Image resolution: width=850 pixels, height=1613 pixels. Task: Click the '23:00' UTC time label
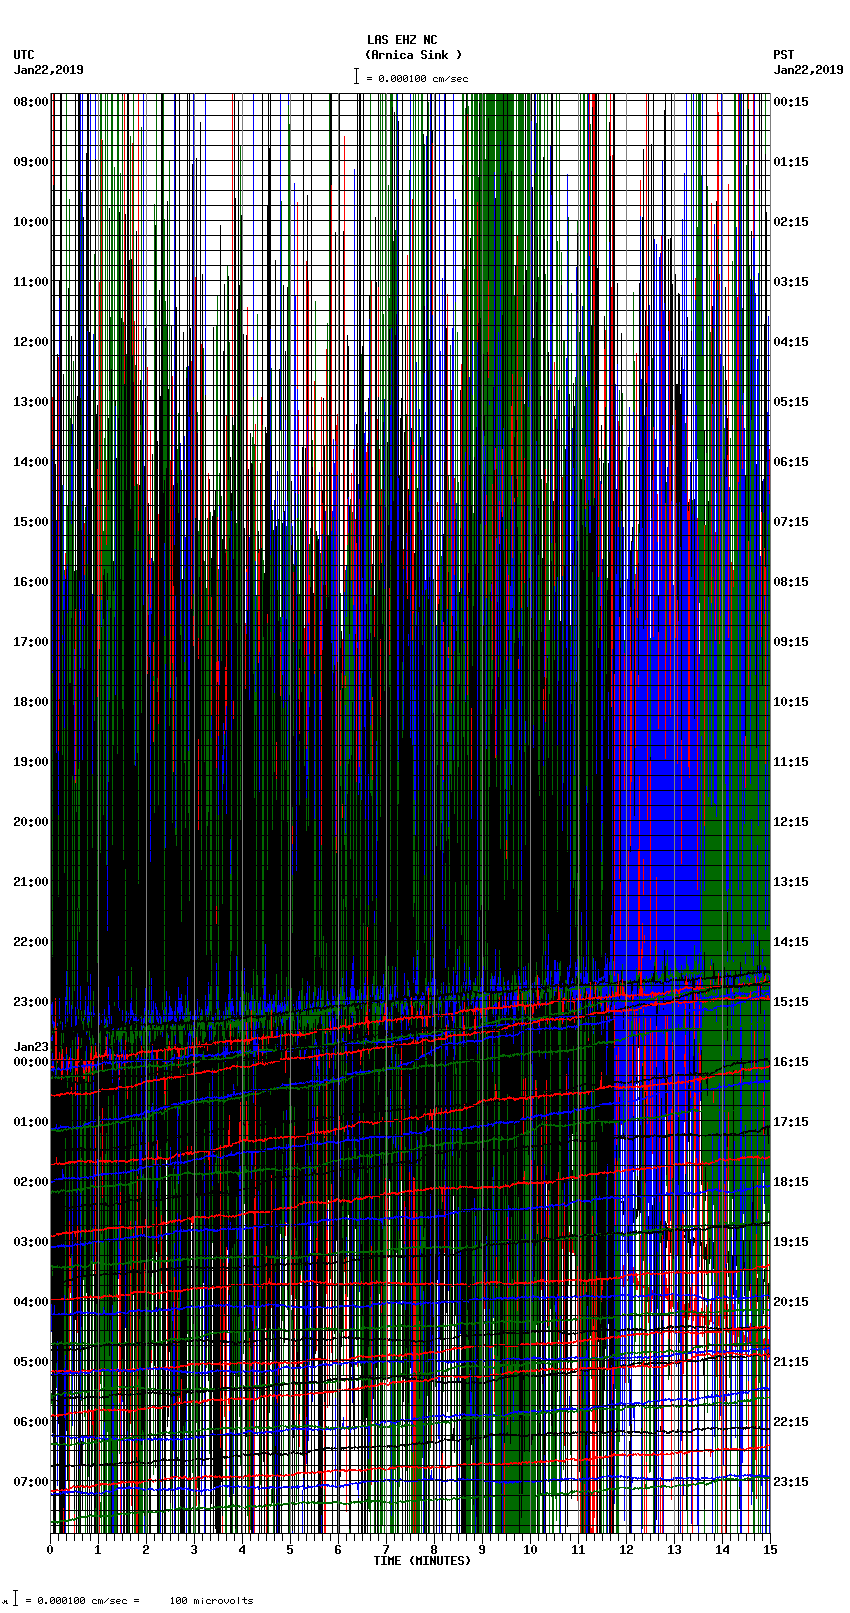[31, 1002]
